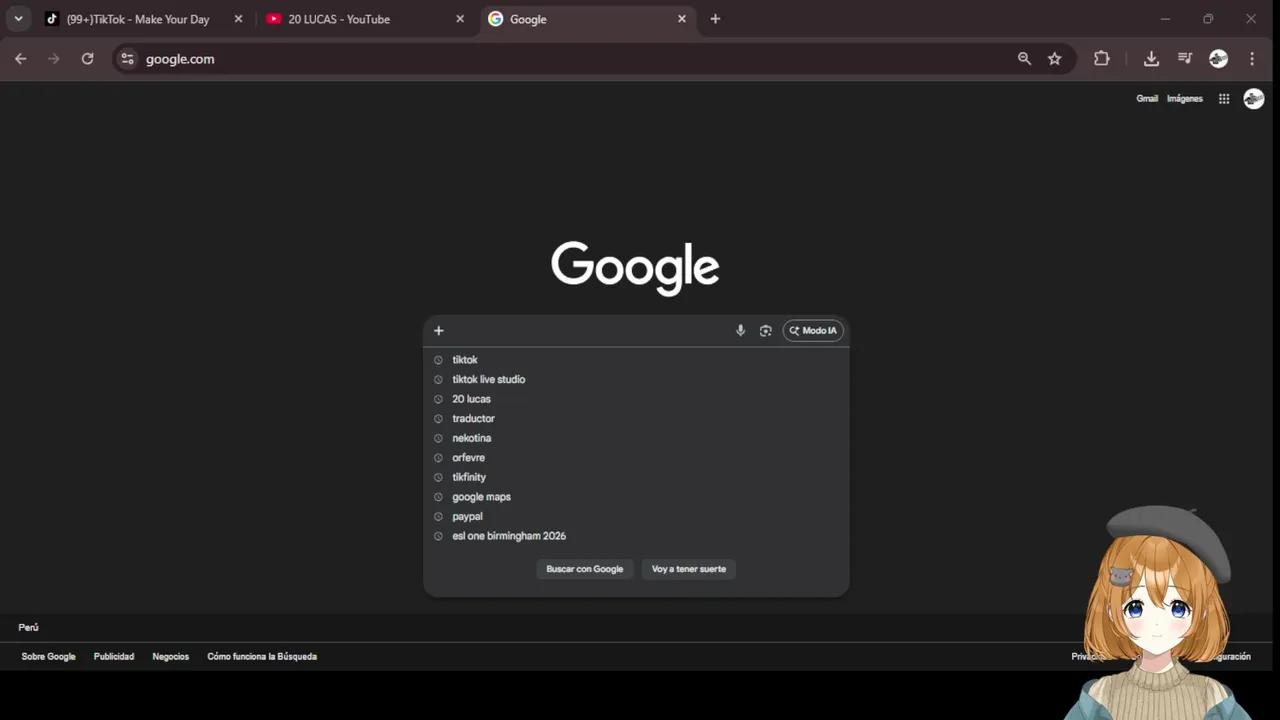The image size is (1280, 720).
Task: Select the Google tab
Action: 587,19
